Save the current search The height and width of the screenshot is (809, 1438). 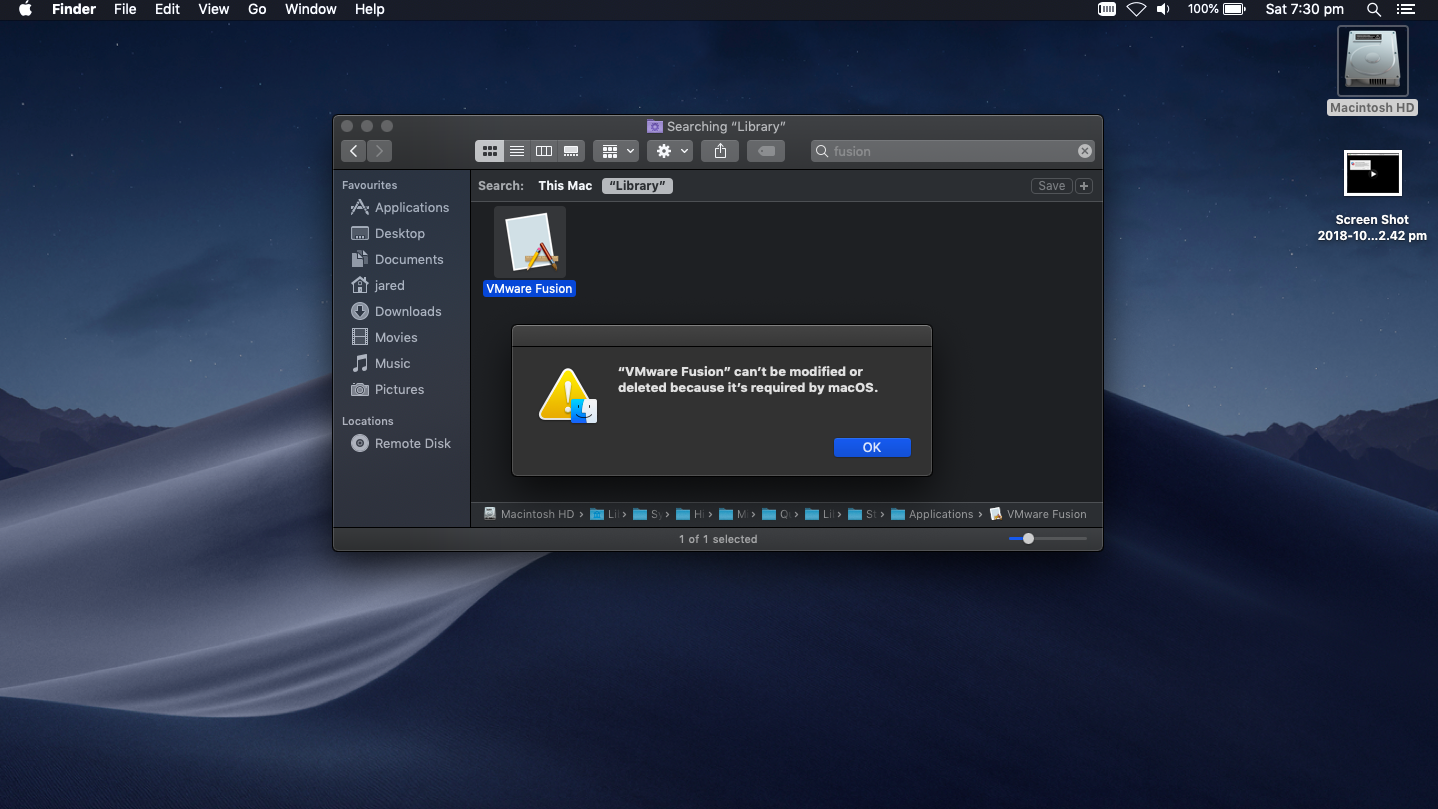[x=1051, y=186]
